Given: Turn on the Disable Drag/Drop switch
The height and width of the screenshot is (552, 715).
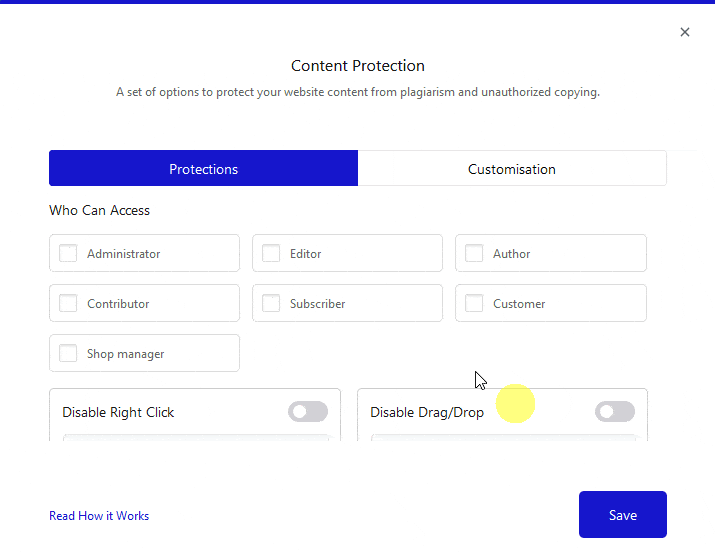Looking at the screenshot, I should coord(614,412).
